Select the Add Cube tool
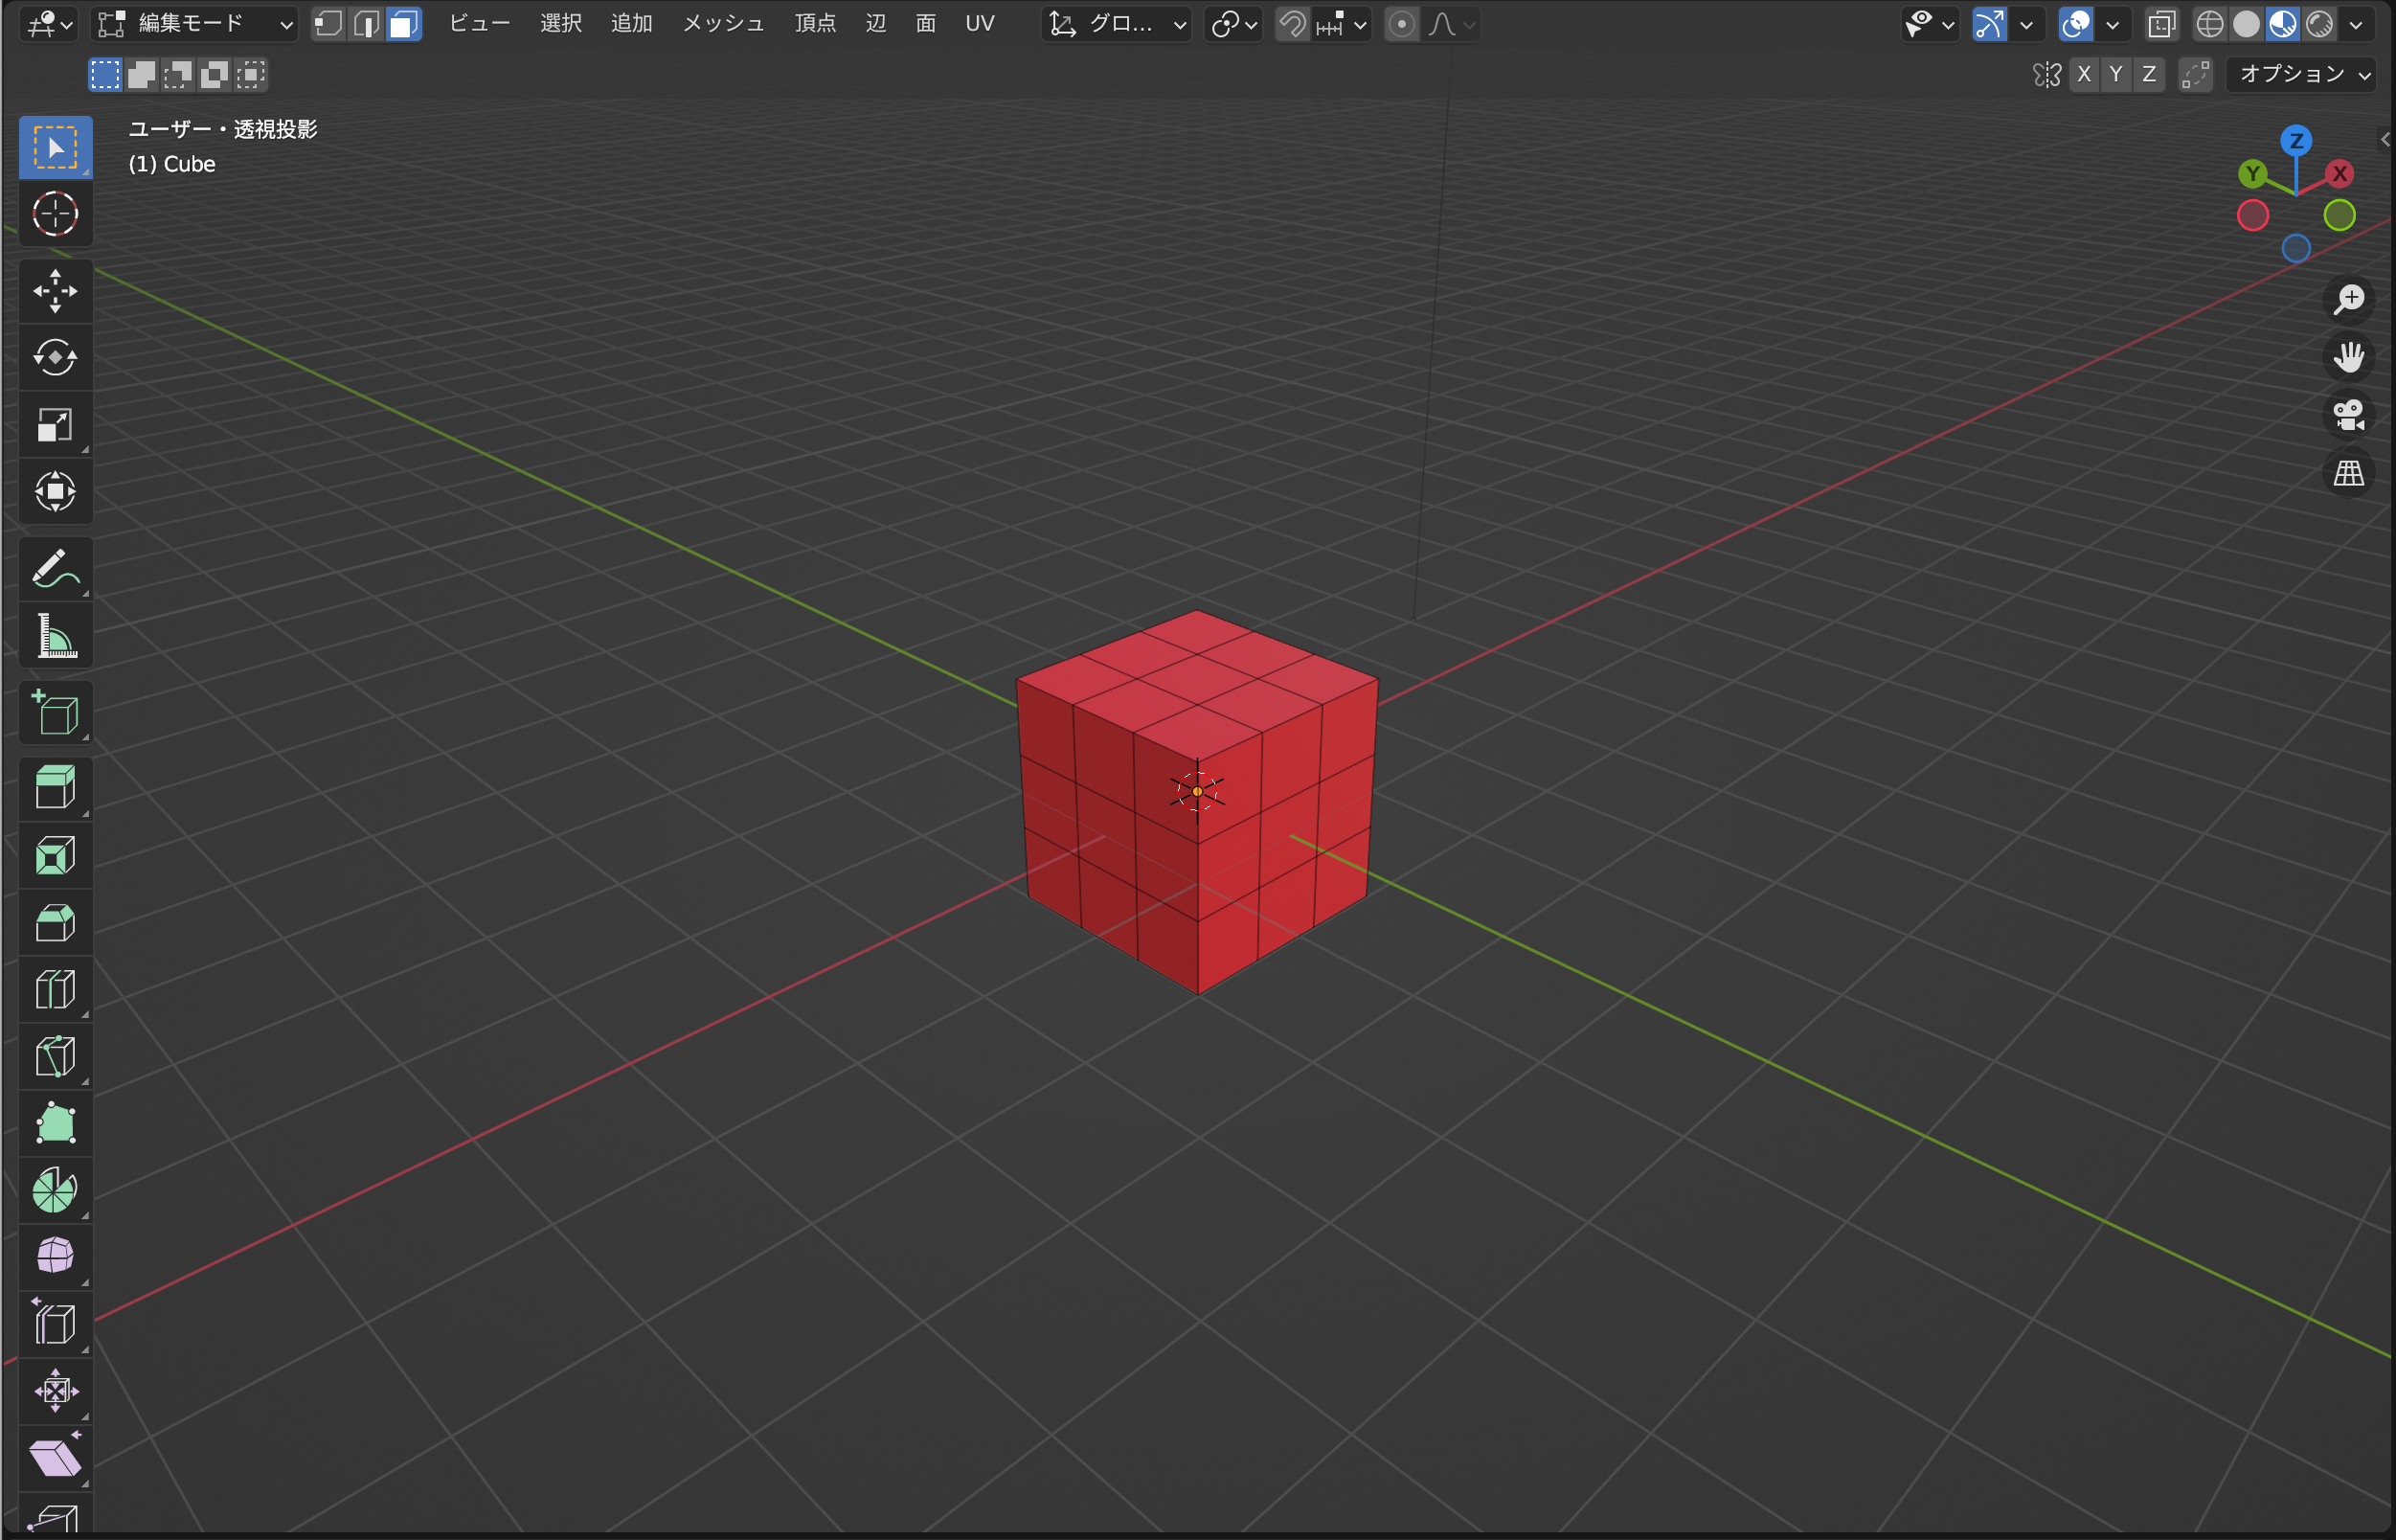Image resolution: width=2396 pixels, height=1540 pixels. coord(55,713)
